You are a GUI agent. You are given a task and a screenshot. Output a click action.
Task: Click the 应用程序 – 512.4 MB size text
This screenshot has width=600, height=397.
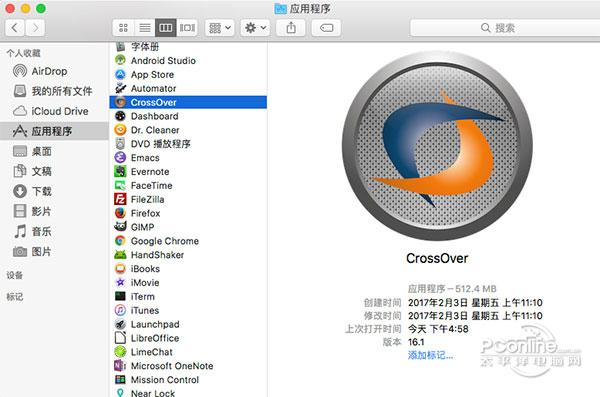[452, 289]
